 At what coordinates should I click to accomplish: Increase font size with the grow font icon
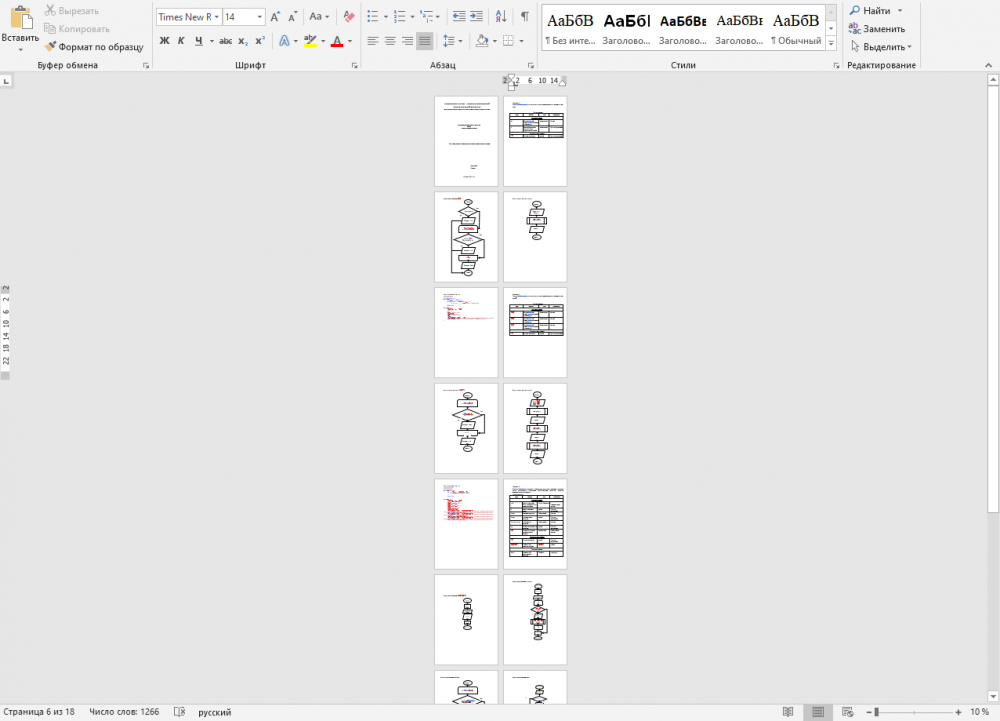tap(275, 17)
